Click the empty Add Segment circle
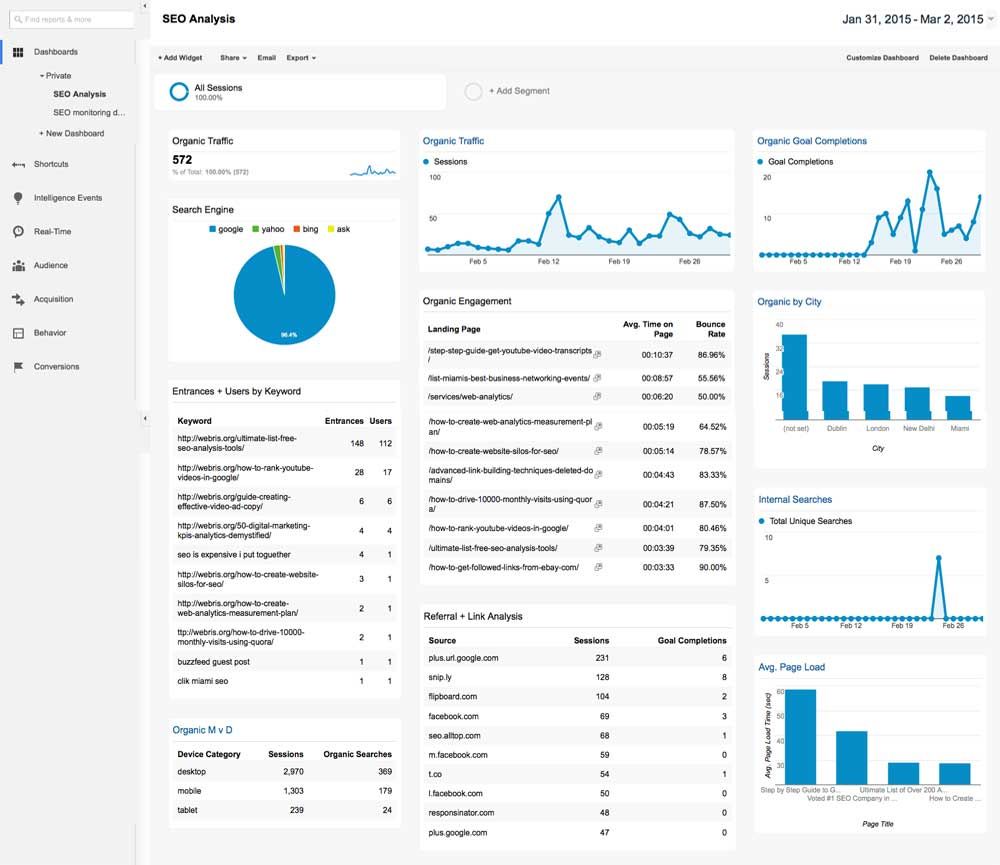Viewport: 1000px width, 865px height. pos(473,92)
